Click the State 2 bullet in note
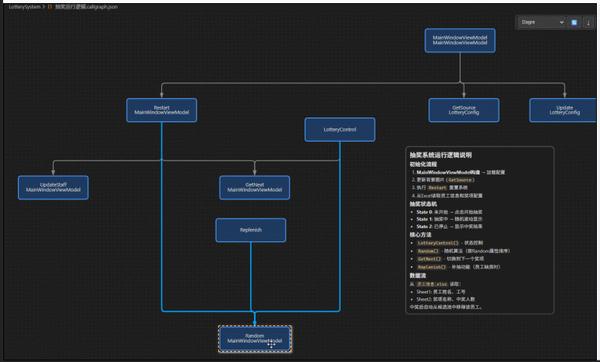Screen dimensions: 600x362 (449, 227)
